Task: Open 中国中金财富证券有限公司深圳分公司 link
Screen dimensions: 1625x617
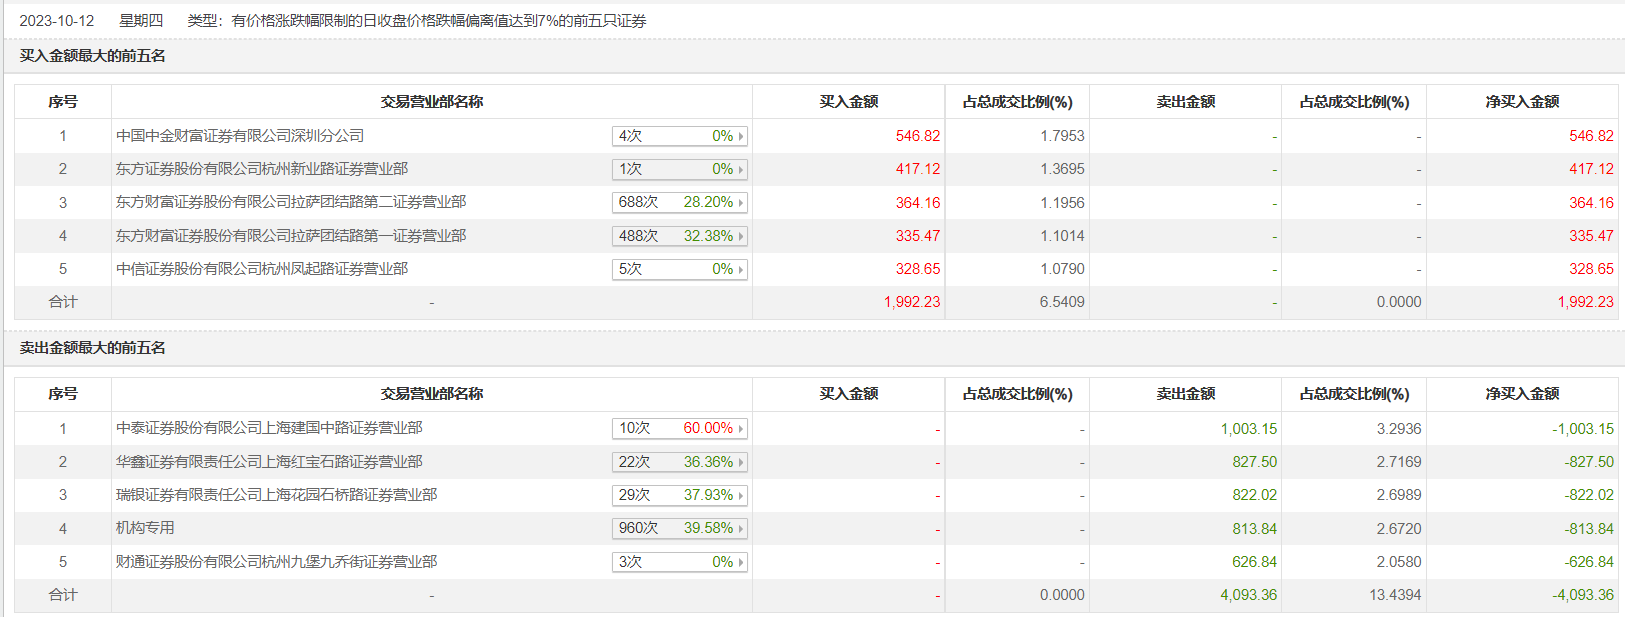Action: [240, 136]
